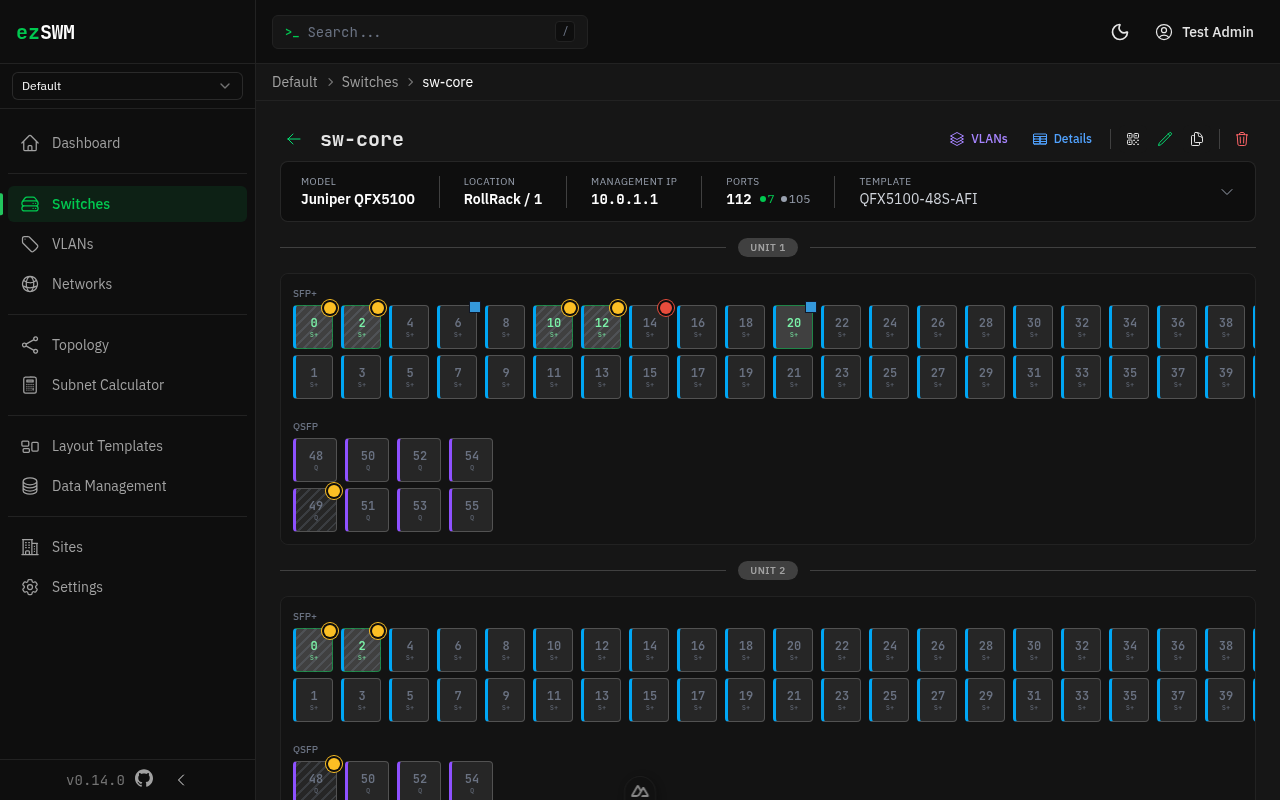Click the red delete trash icon

point(1242,139)
